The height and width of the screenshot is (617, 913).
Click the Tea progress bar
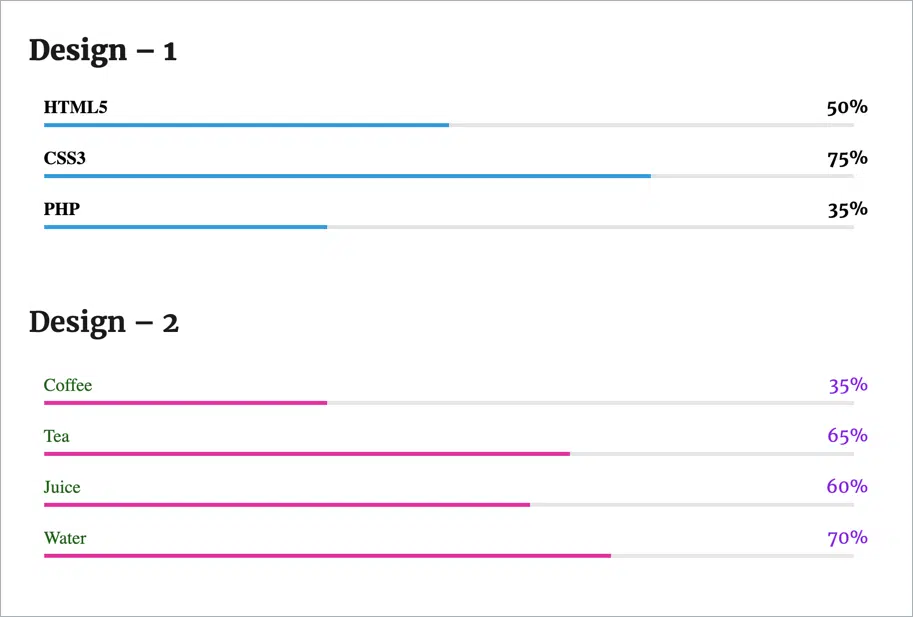pos(449,453)
